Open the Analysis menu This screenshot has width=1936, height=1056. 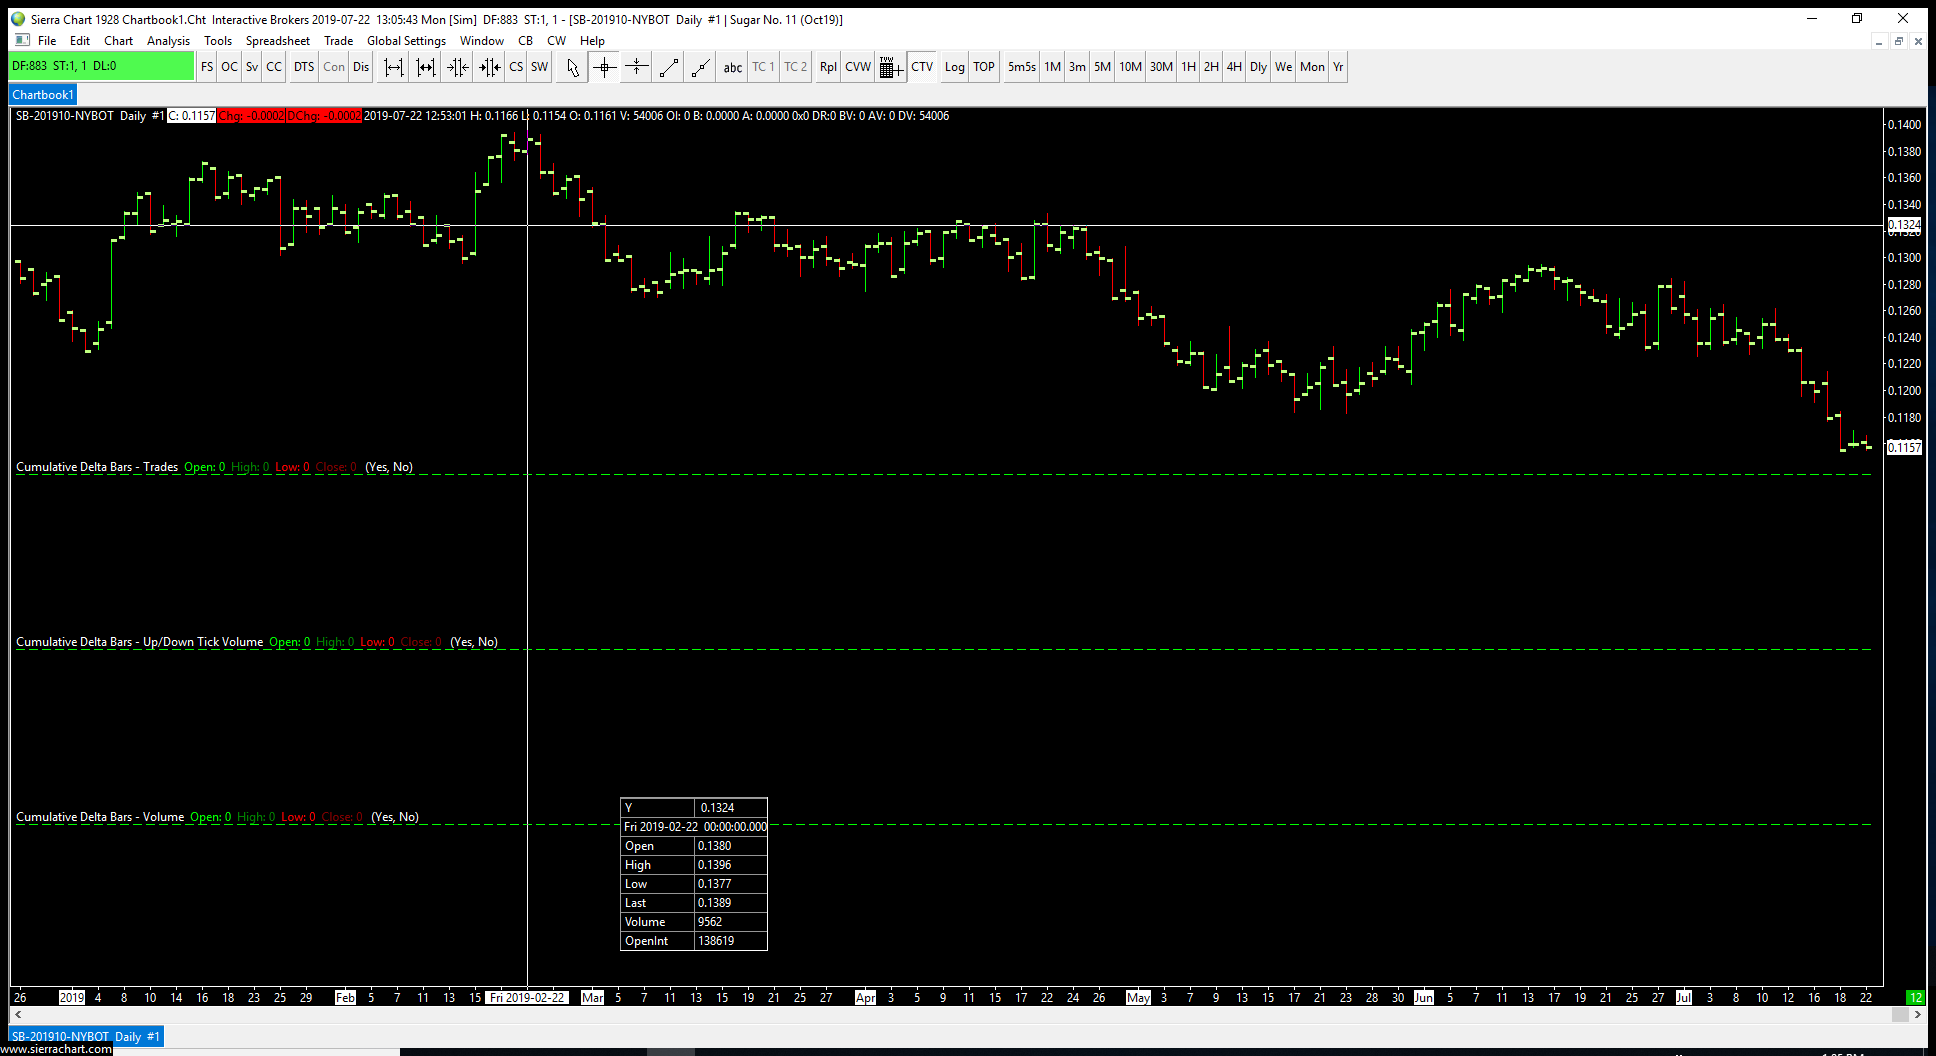[168, 41]
